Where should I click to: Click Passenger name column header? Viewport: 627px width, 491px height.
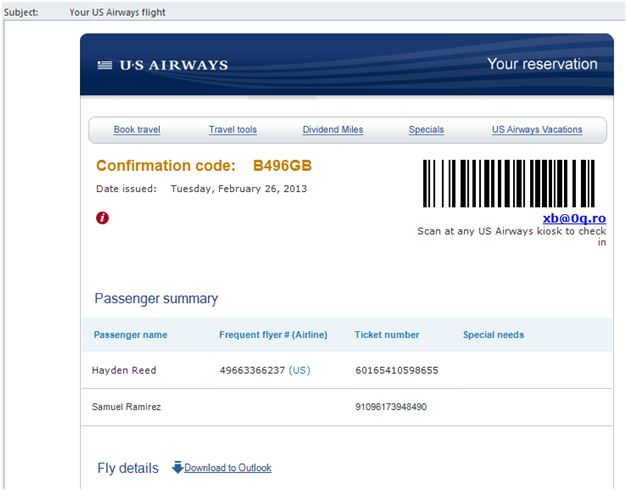coord(130,335)
